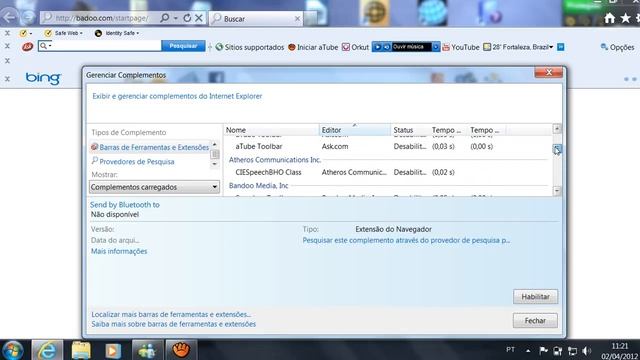Screen dimensions: 640x360
Task: Click the bing logo
Action: 43,78
